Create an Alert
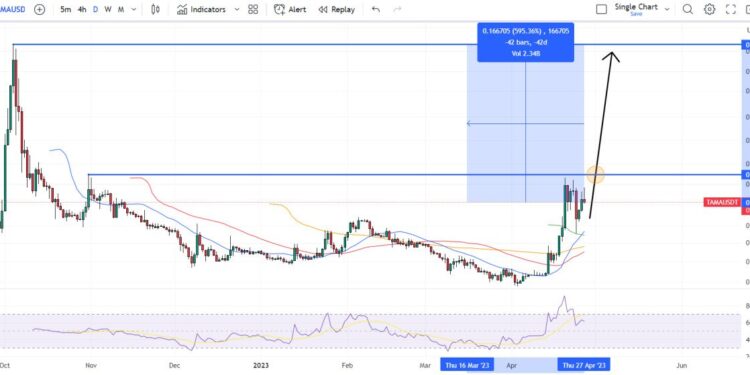 point(290,10)
